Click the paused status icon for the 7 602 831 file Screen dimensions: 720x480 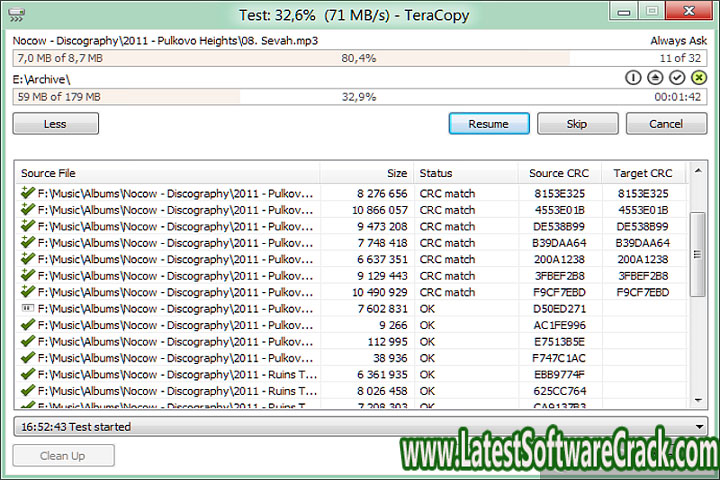[27, 309]
